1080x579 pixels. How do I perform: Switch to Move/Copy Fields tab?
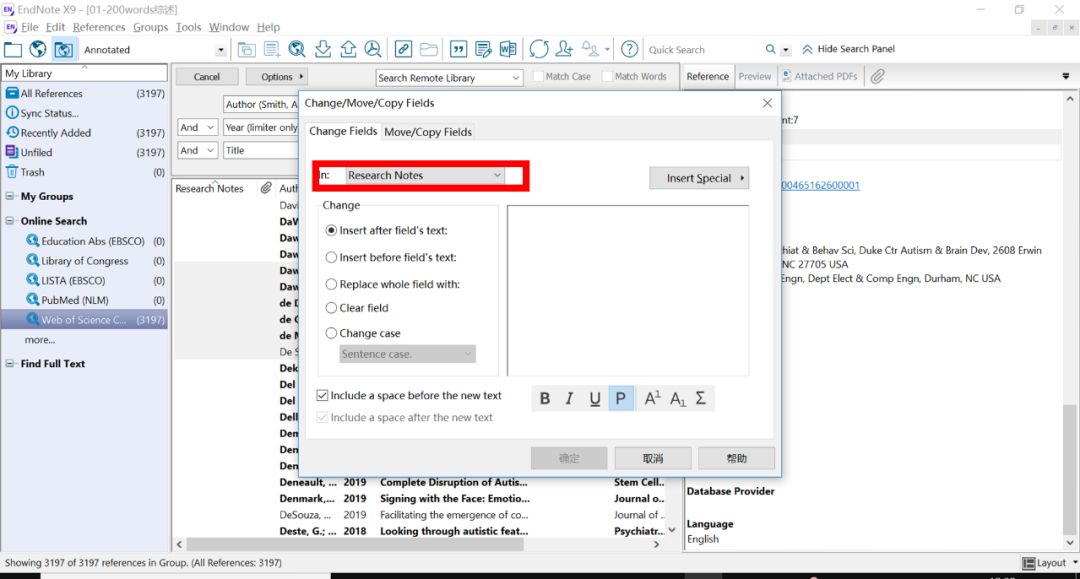coord(428,132)
